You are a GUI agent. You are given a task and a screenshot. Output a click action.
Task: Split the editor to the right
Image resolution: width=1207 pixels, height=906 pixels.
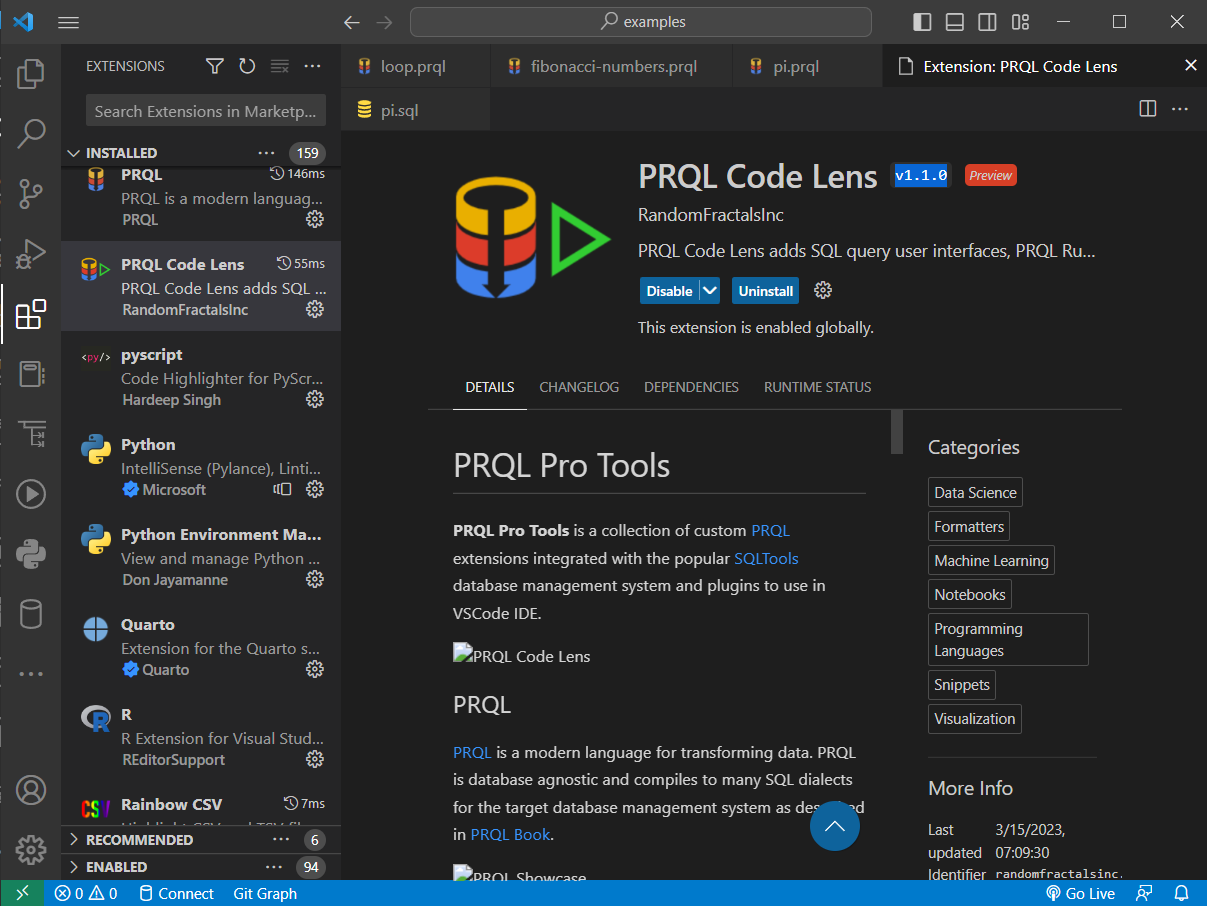click(x=1148, y=109)
